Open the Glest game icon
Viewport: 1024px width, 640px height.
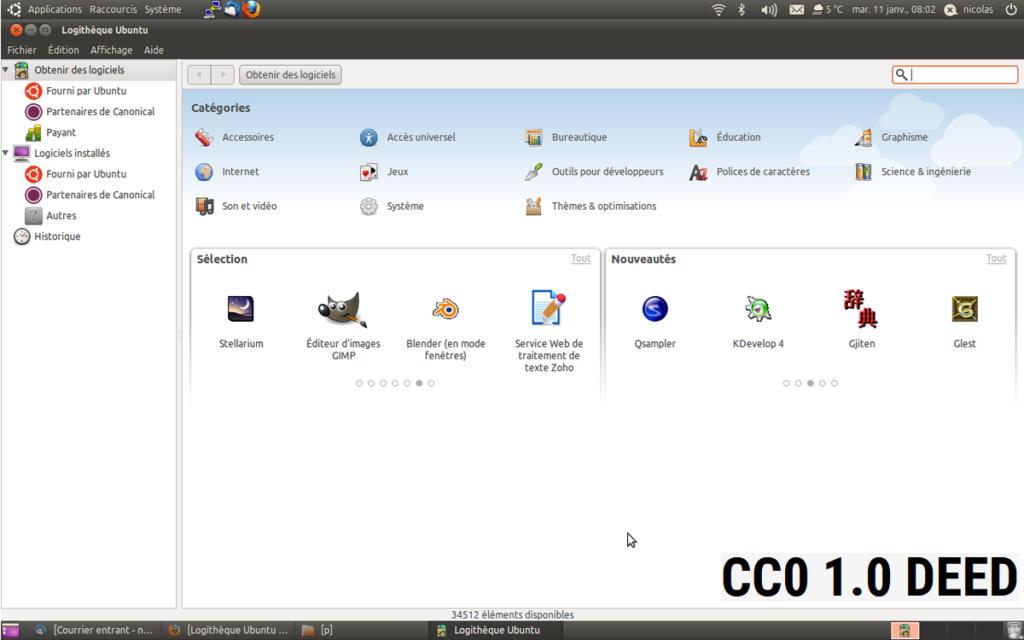point(964,309)
